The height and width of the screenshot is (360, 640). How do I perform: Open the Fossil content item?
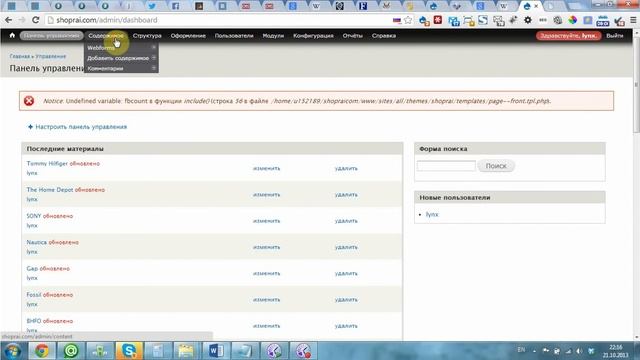point(34,295)
